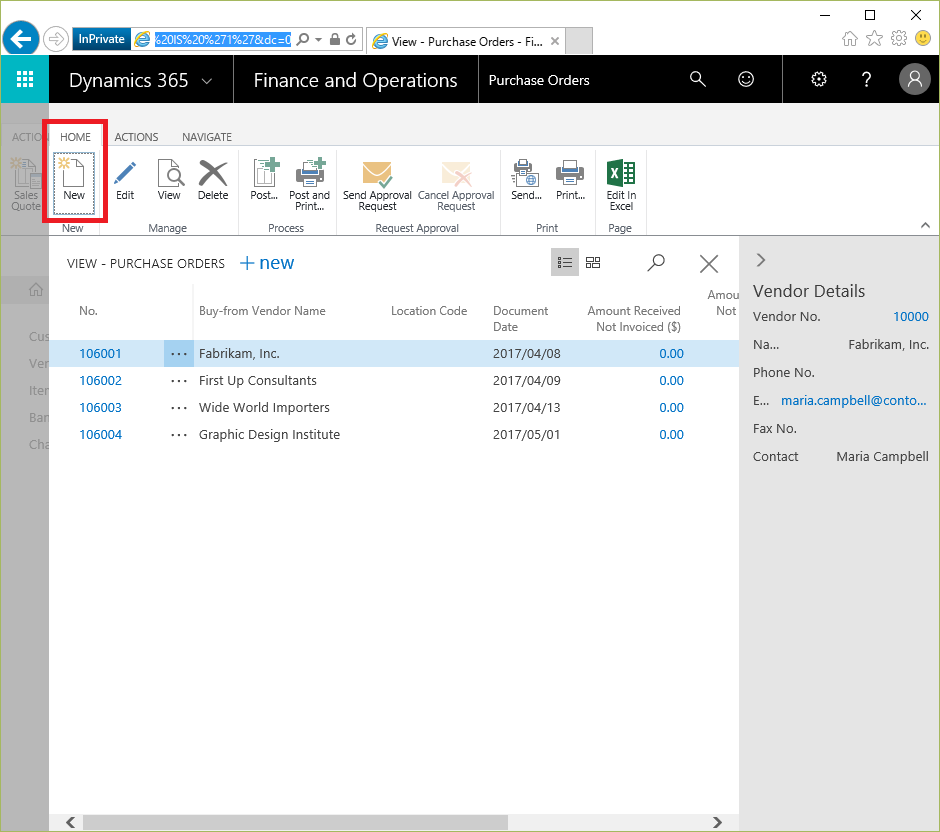Click the horizontal scrollbar thumb
940x832 pixels.
[x=295, y=822]
